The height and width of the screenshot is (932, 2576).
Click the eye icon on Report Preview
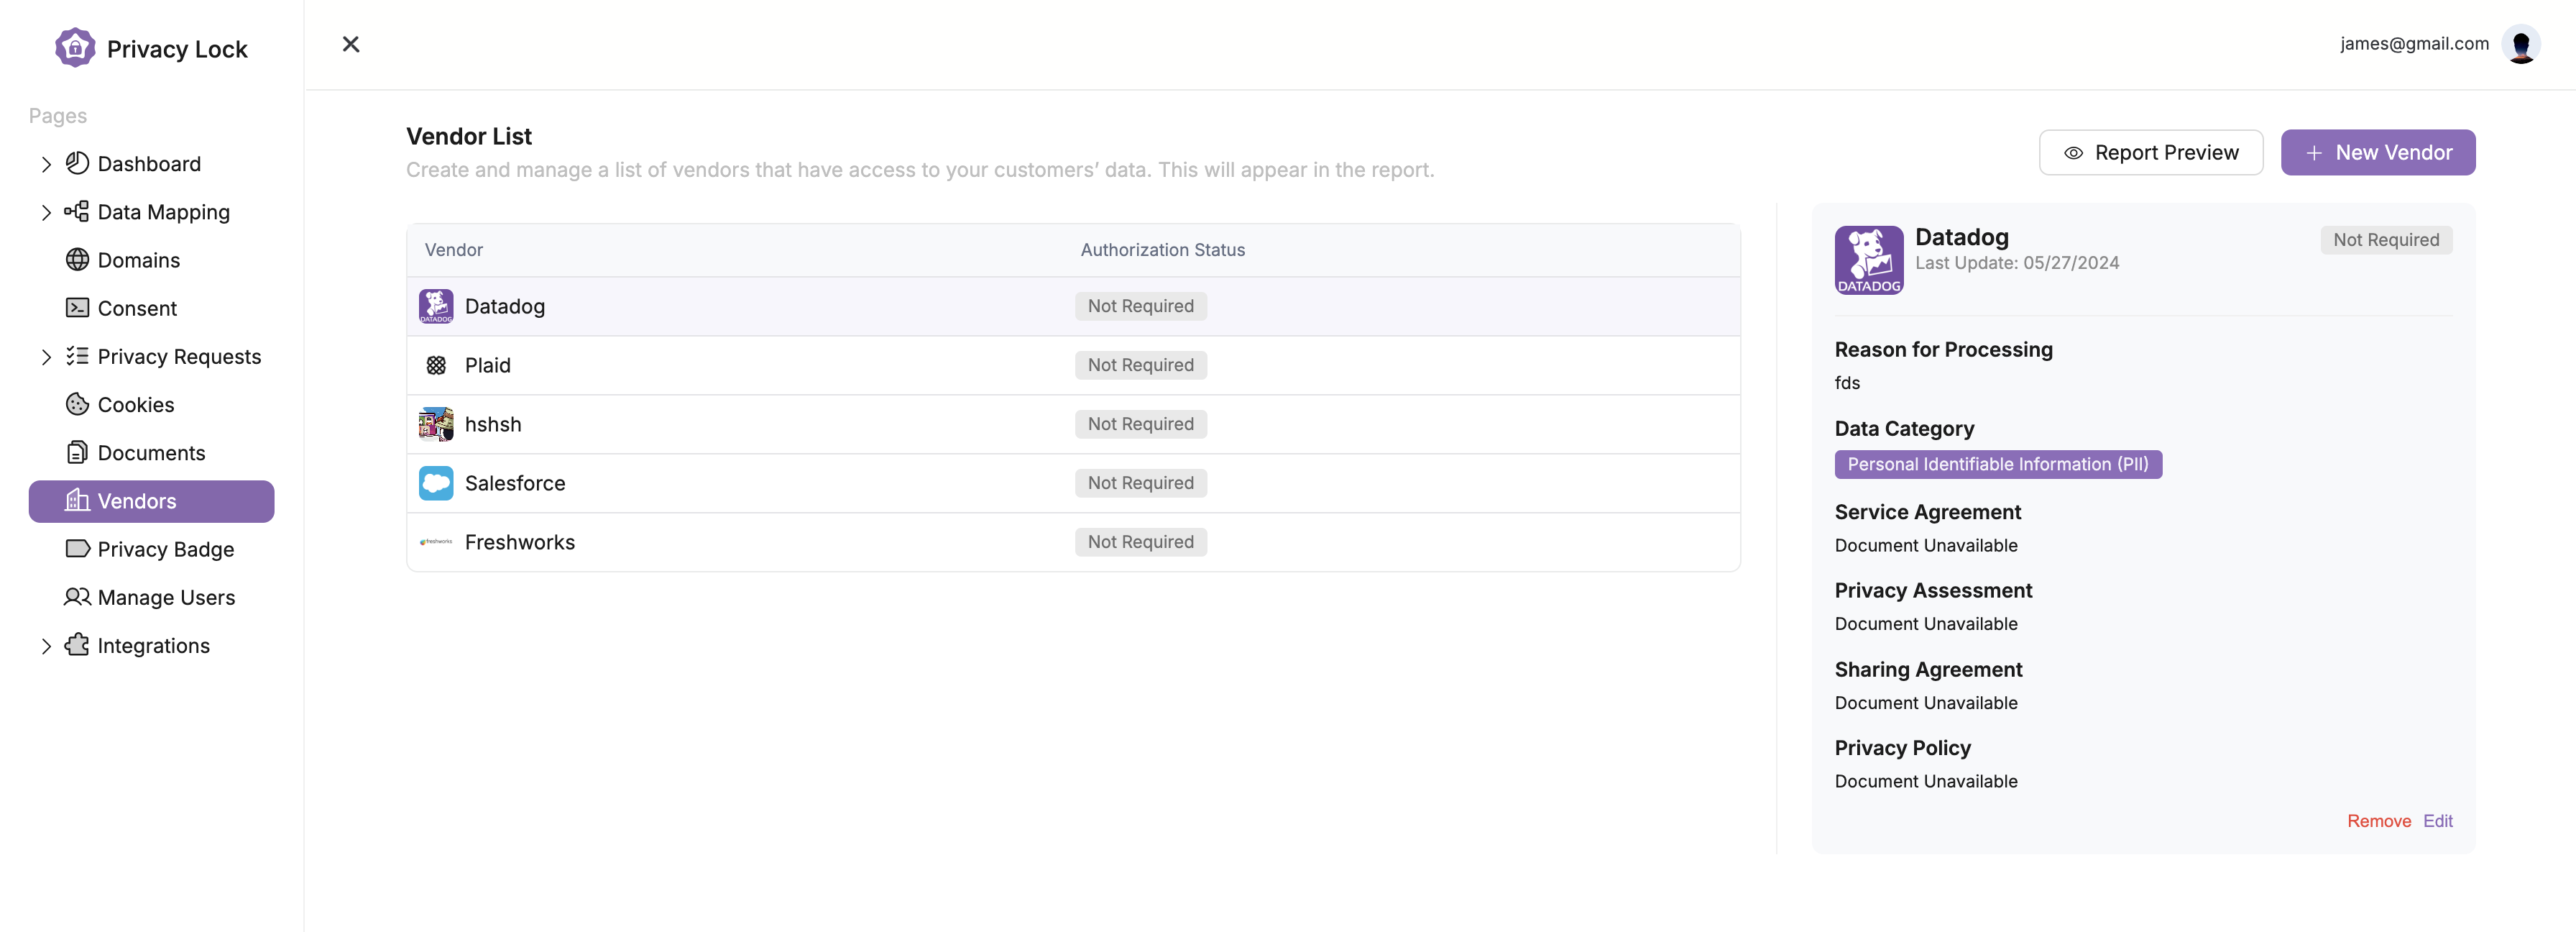click(2074, 153)
